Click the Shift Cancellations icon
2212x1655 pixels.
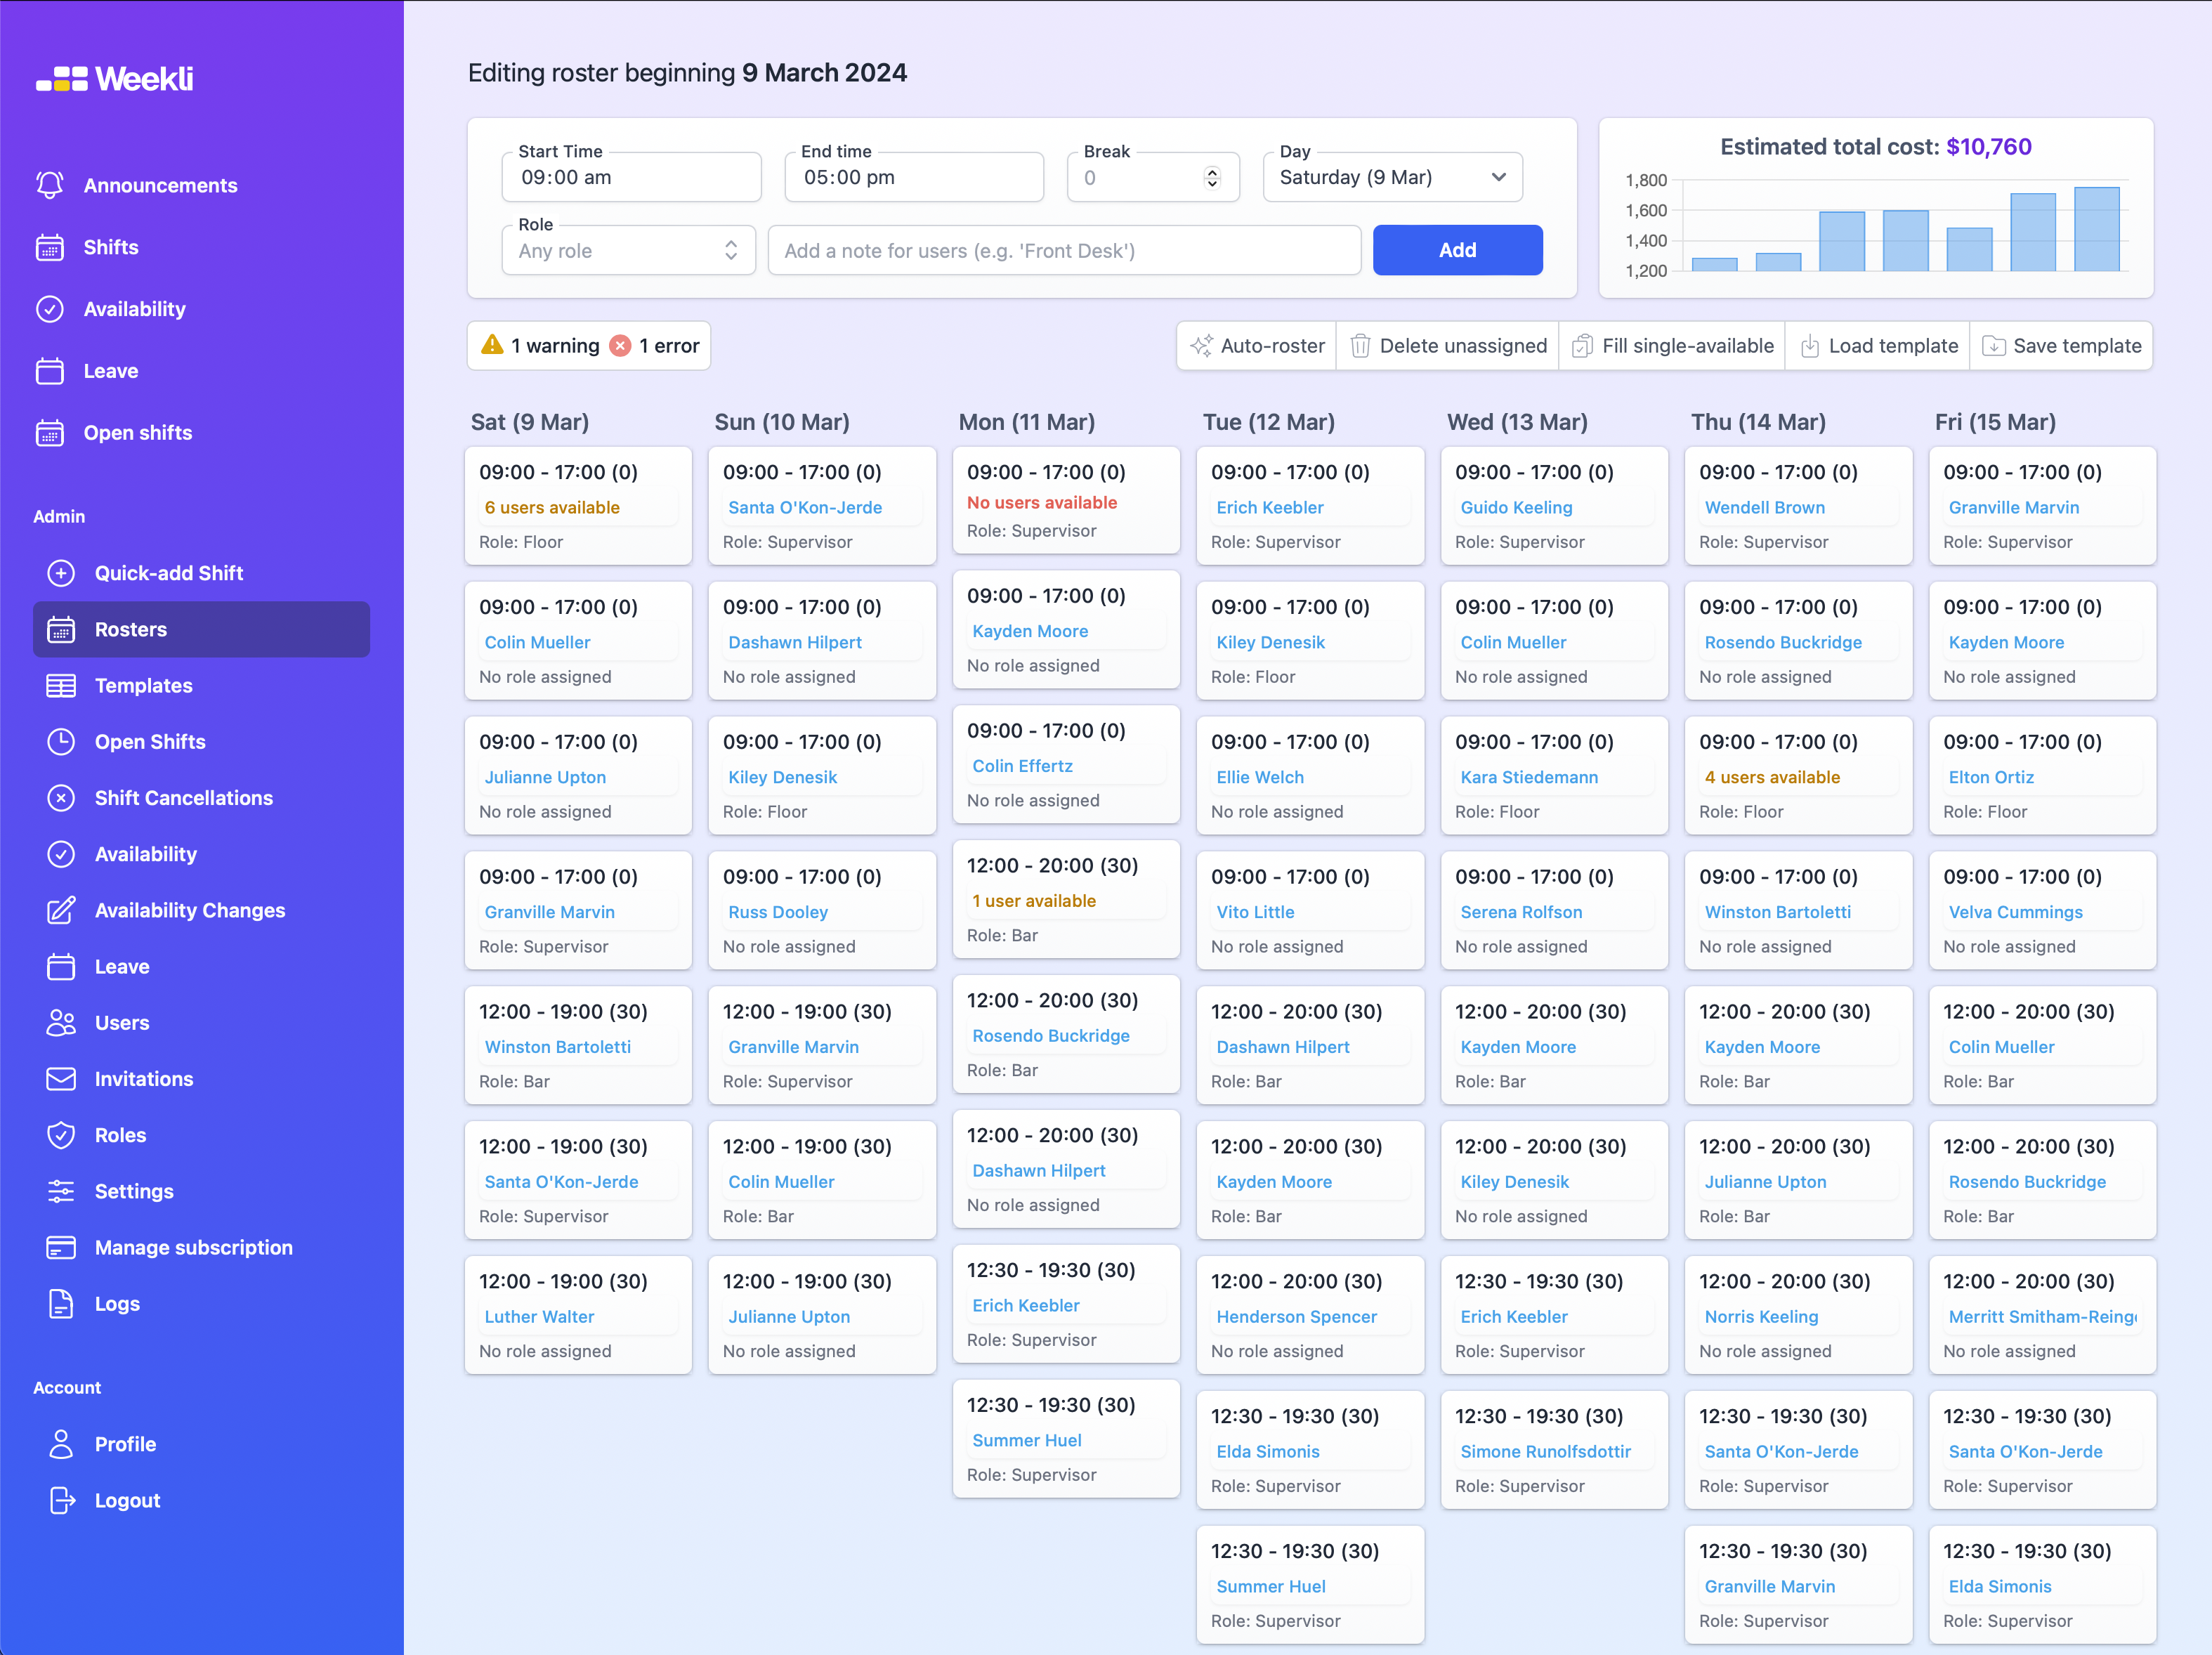(x=61, y=797)
